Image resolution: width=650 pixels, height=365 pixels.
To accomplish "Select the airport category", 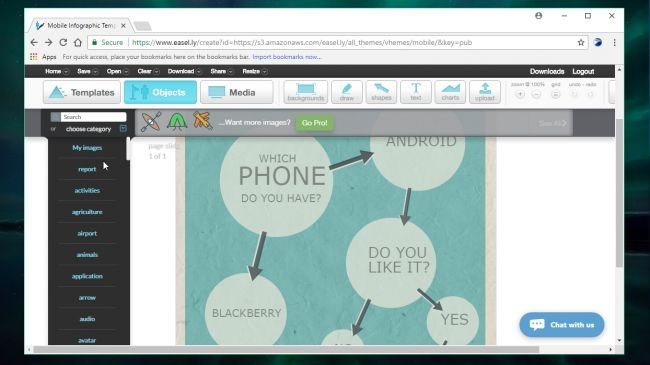I will (x=87, y=233).
